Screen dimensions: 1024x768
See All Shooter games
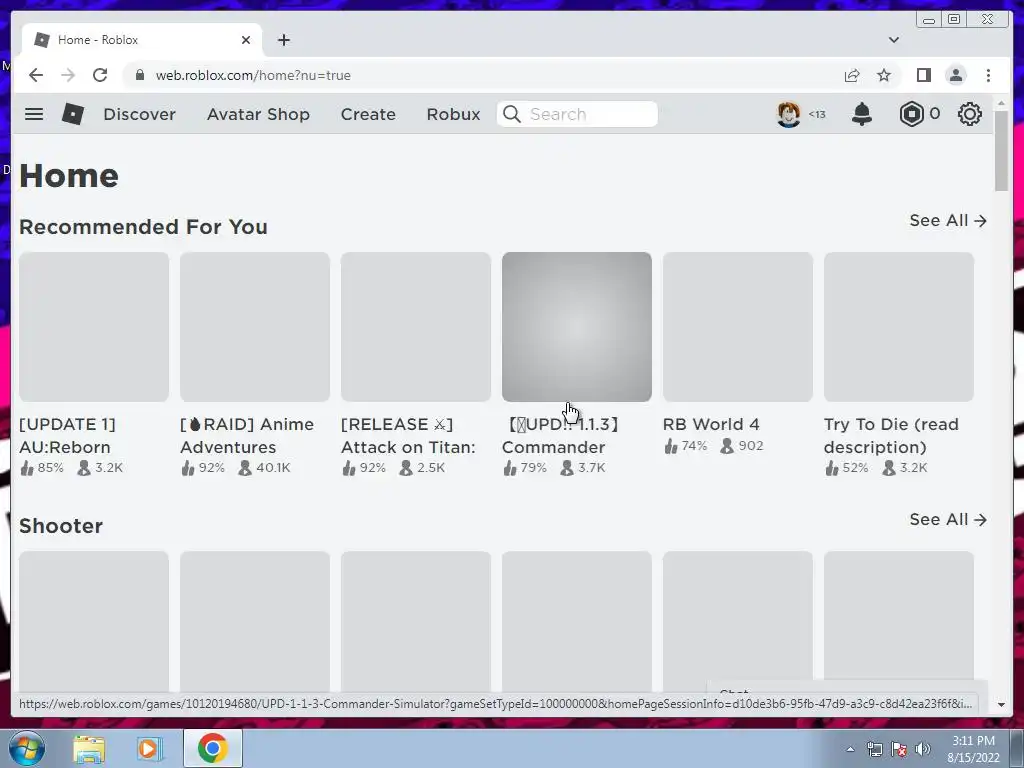[948, 520]
